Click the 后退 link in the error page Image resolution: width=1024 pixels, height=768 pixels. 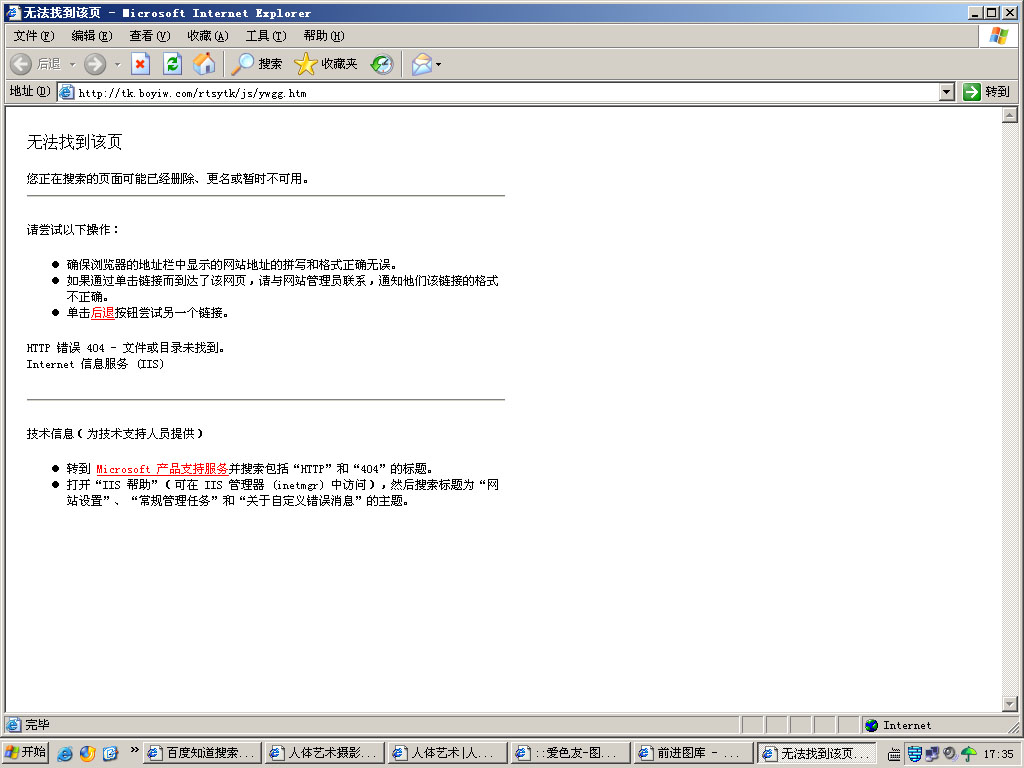click(103, 313)
